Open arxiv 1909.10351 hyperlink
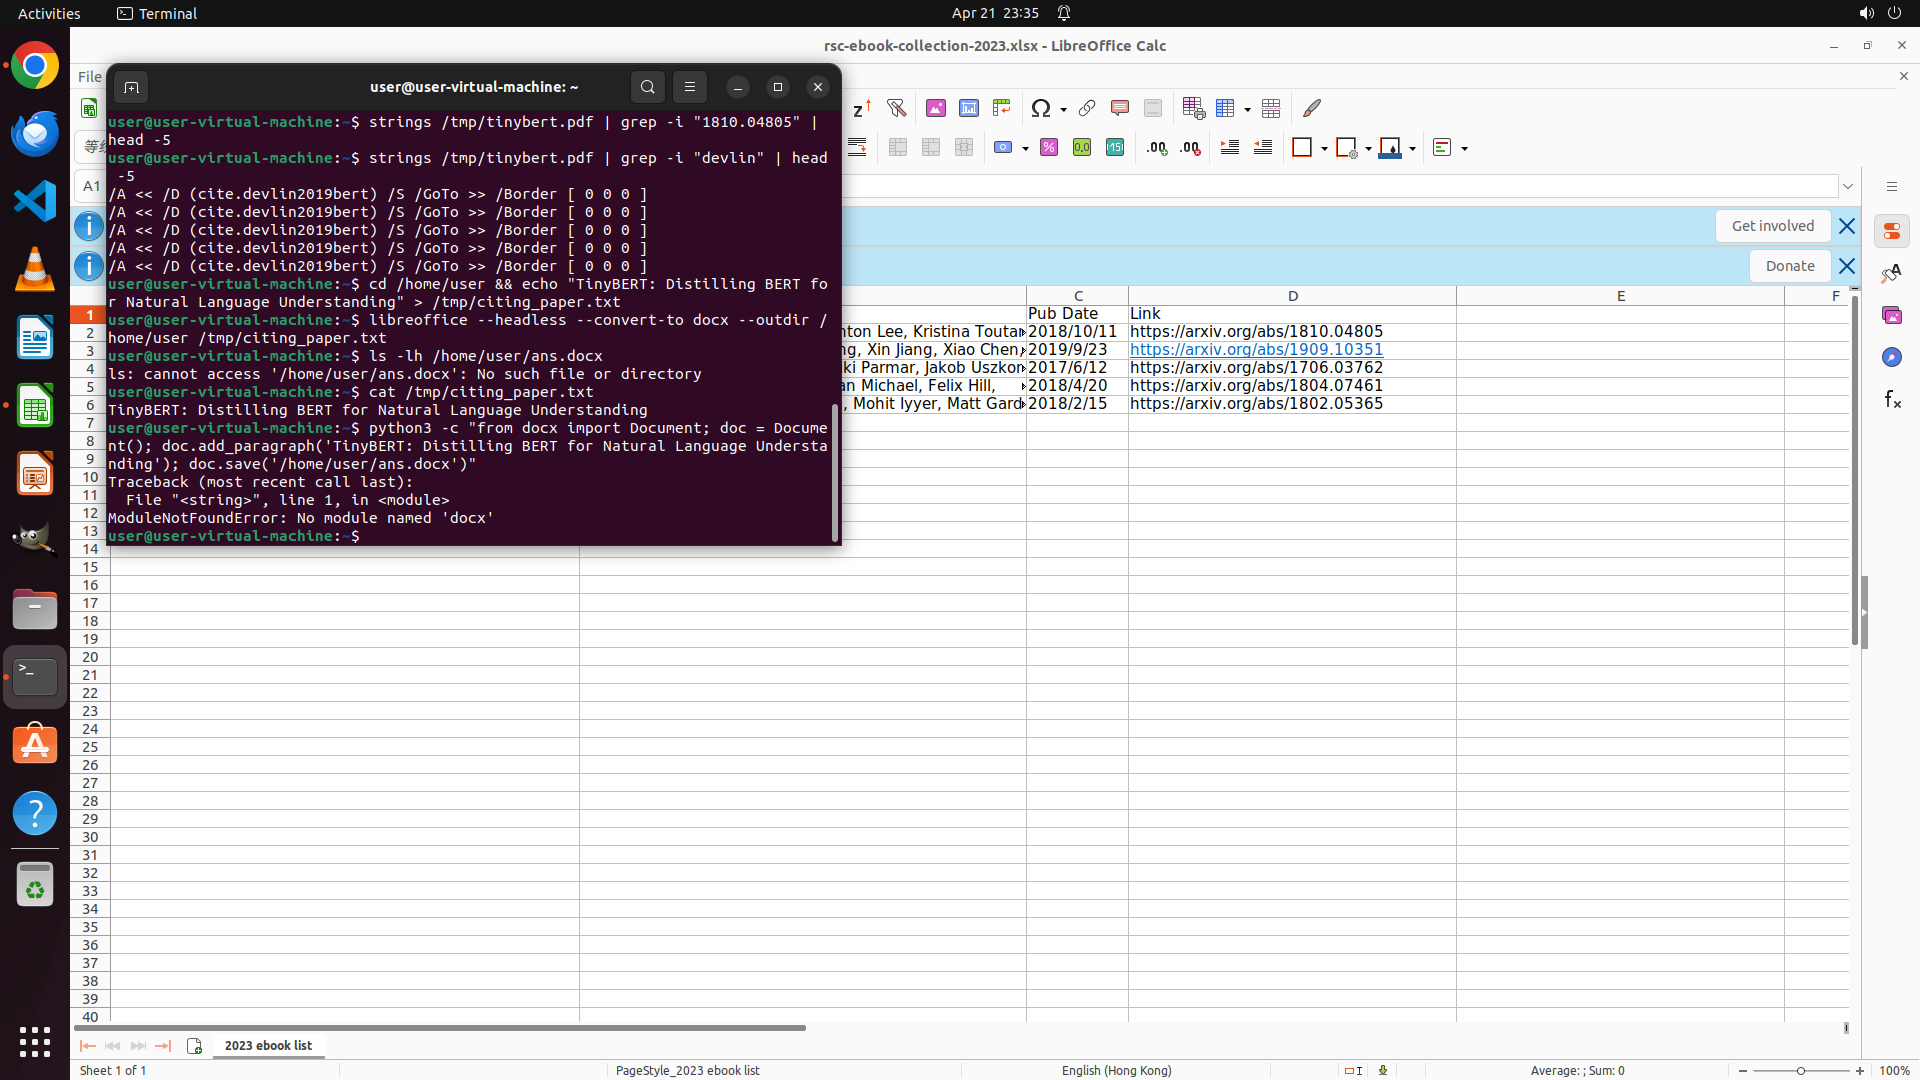Image resolution: width=1920 pixels, height=1080 pixels. [1256, 350]
